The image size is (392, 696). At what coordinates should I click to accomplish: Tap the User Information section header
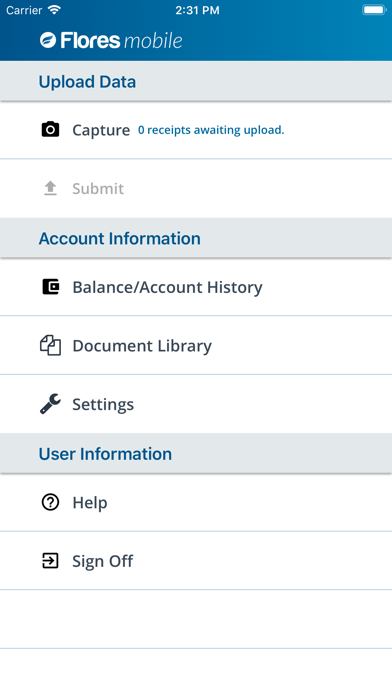click(196, 454)
